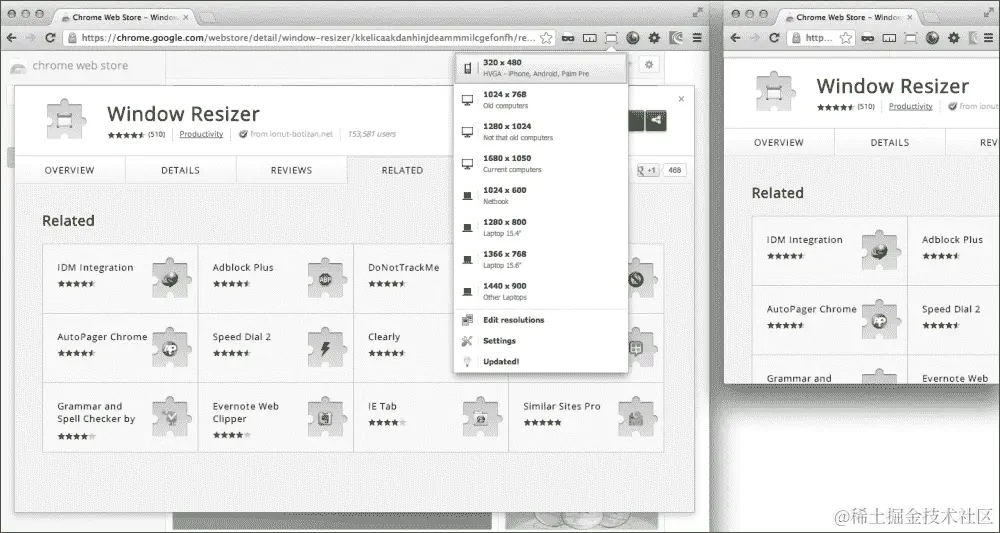Open IDM Integration card in right window
Screen dimensions: 1000x533
pos(830,251)
